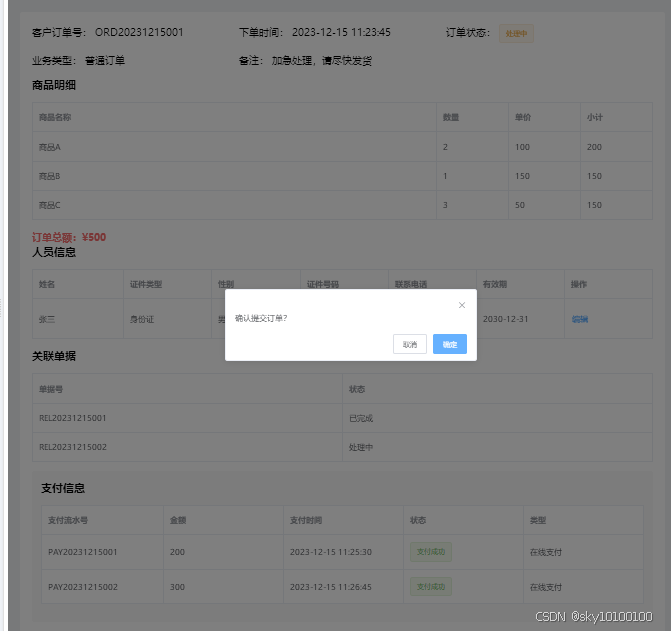Image resolution: width=671 pixels, height=631 pixels.
Task: Select document number REL20231215001
Action: point(73,418)
